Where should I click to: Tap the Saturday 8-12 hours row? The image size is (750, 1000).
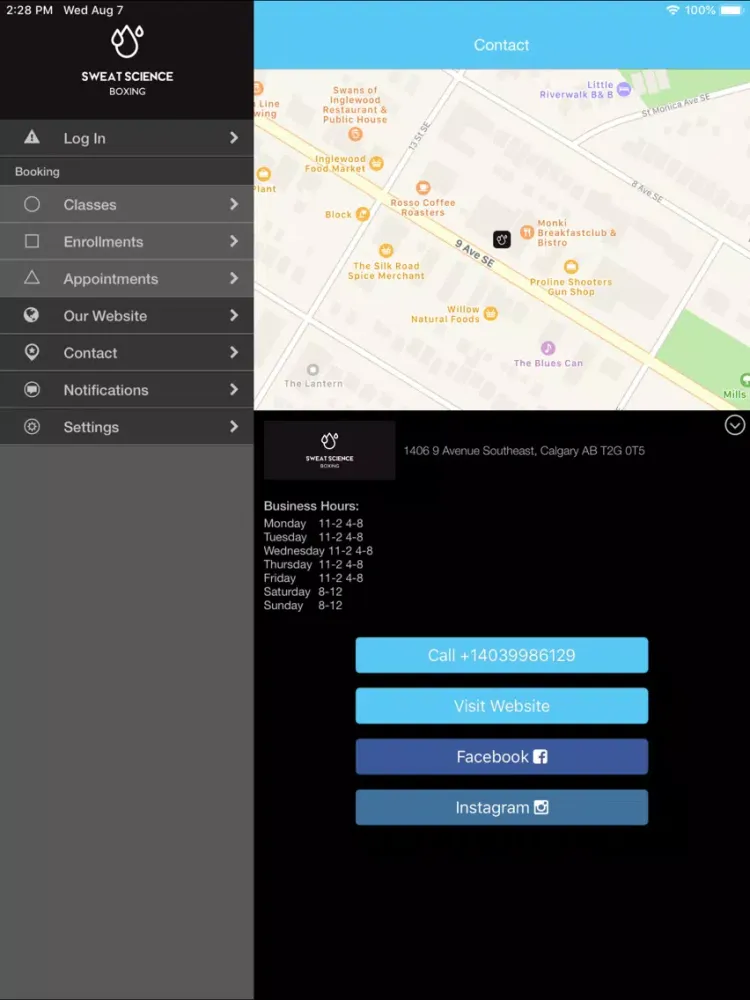(303, 592)
